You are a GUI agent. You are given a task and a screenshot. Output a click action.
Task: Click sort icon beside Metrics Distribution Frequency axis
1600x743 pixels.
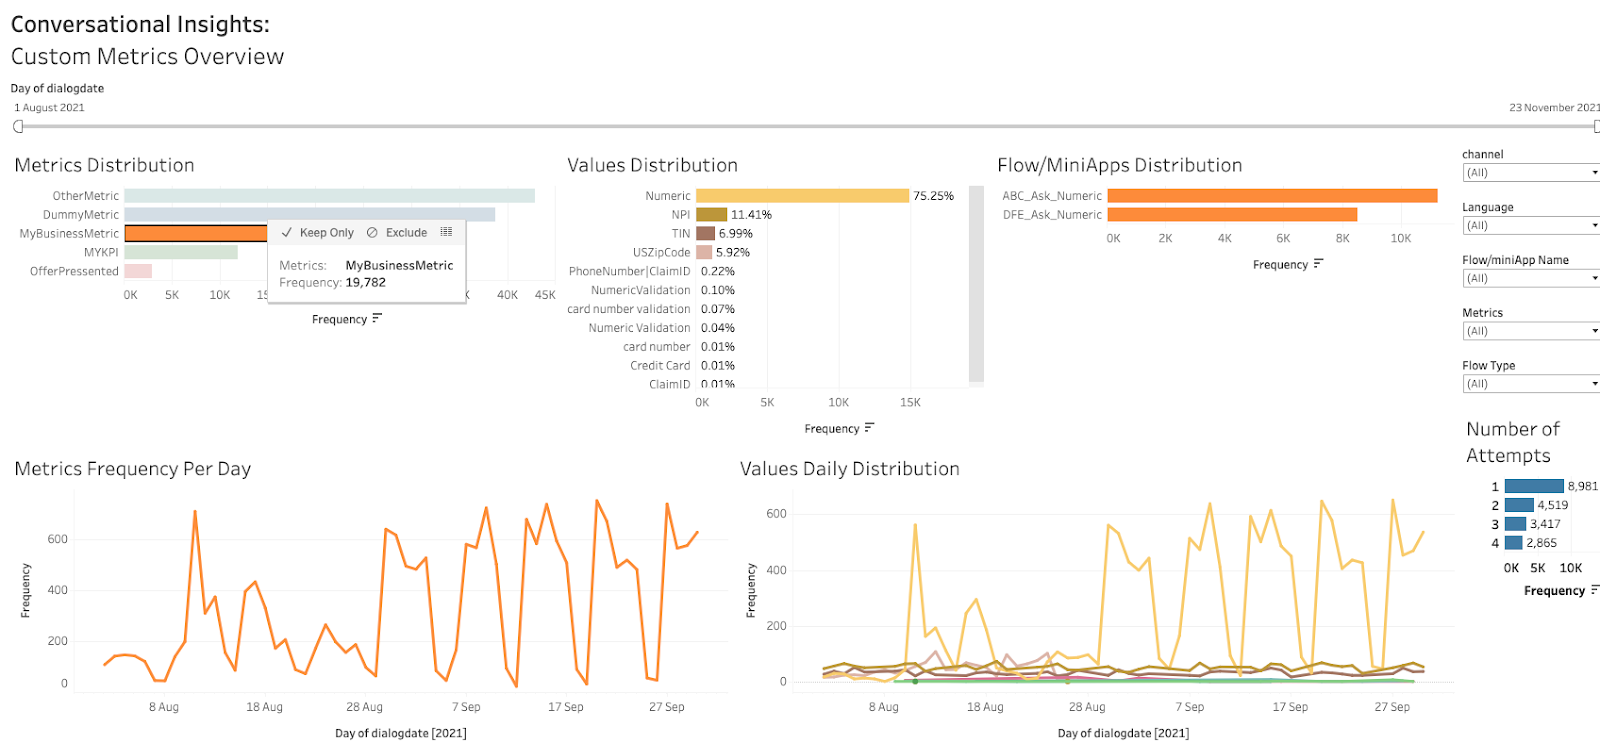377,319
